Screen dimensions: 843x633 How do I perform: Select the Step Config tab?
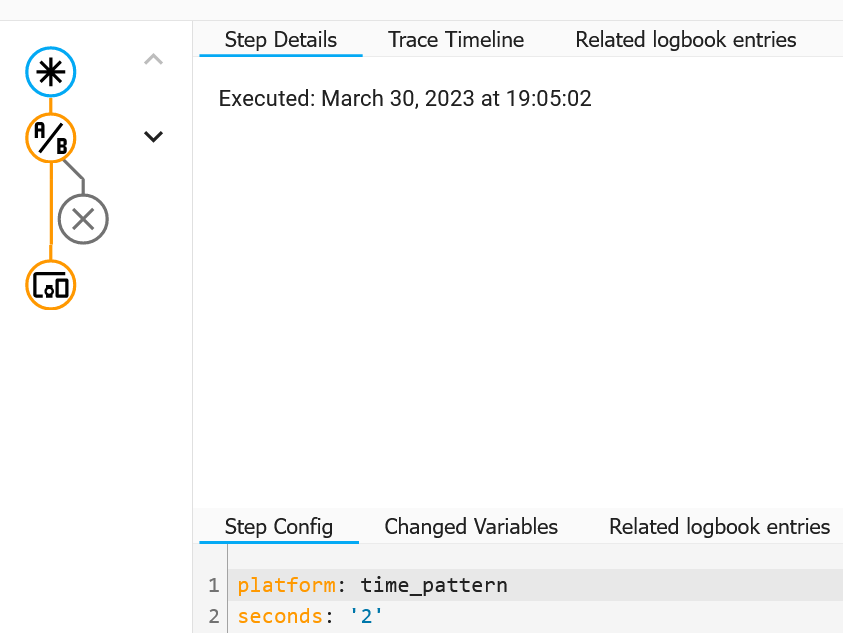click(x=278, y=526)
